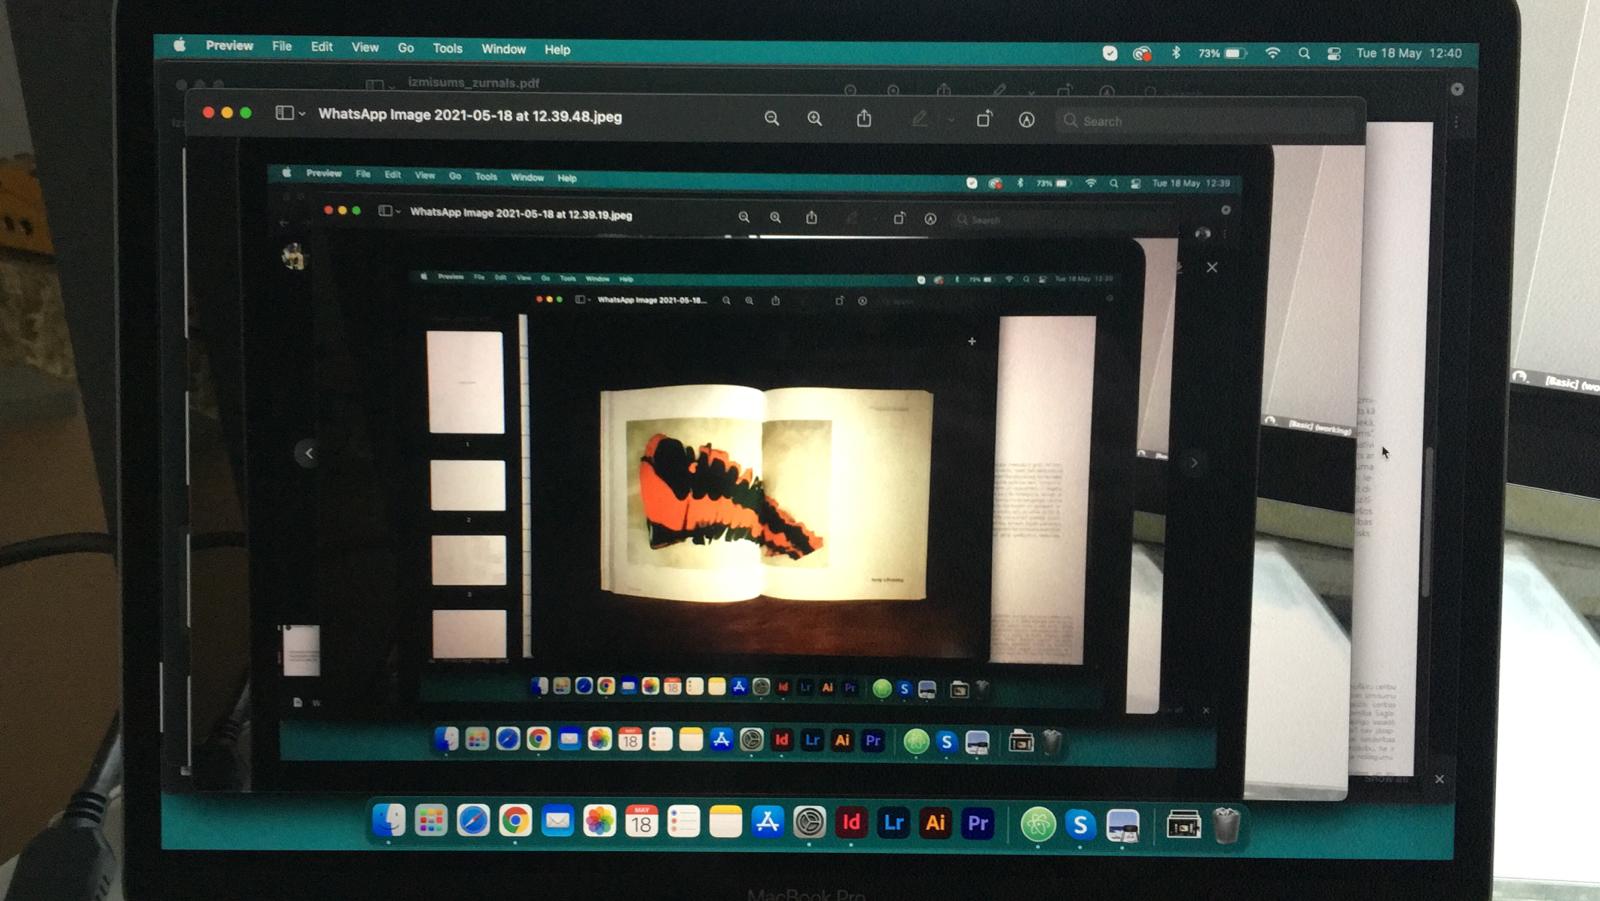Screen dimensions: 1600x901
Task: Open Skype from the Dock
Action: click(x=1080, y=825)
